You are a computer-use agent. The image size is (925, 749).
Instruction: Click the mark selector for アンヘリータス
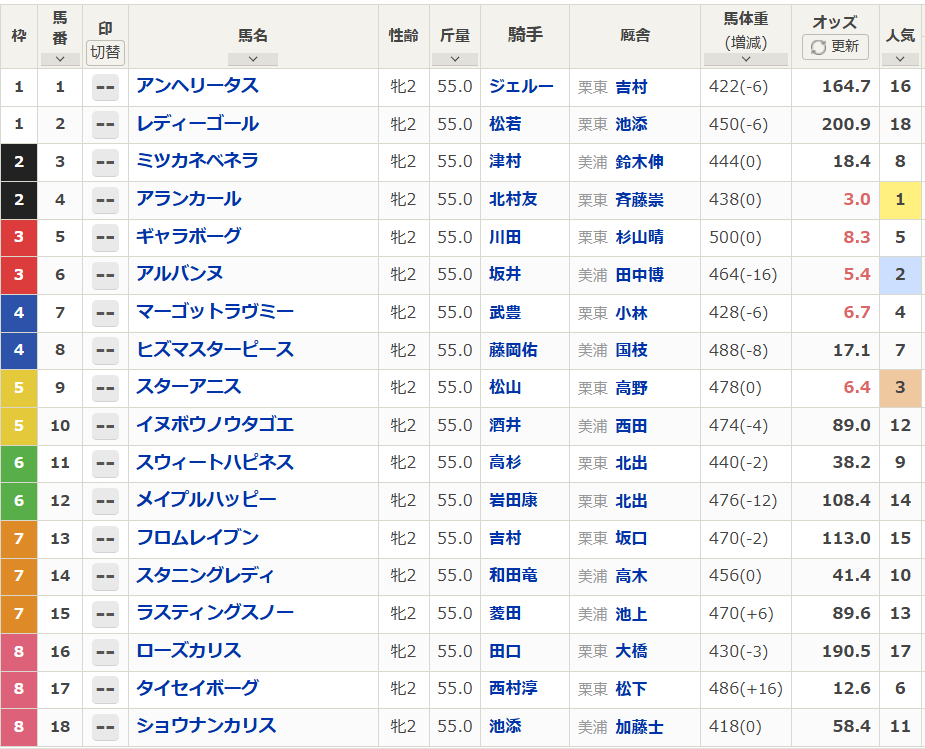point(105,87)
